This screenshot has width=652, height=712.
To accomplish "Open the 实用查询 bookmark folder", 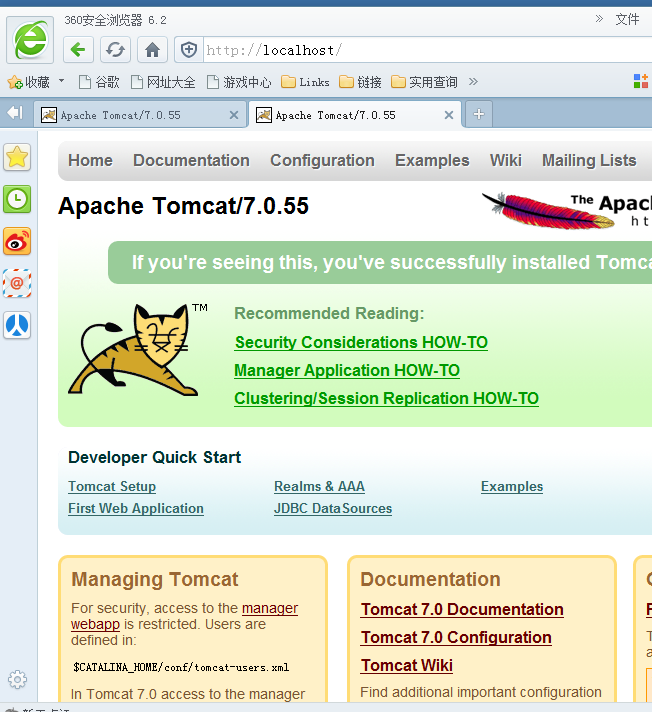I will coord(424,82).
